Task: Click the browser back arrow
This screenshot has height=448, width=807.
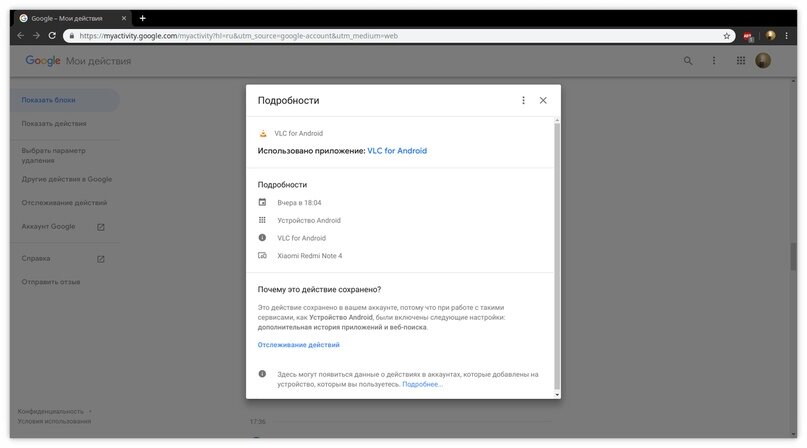Action: (21, 36)
